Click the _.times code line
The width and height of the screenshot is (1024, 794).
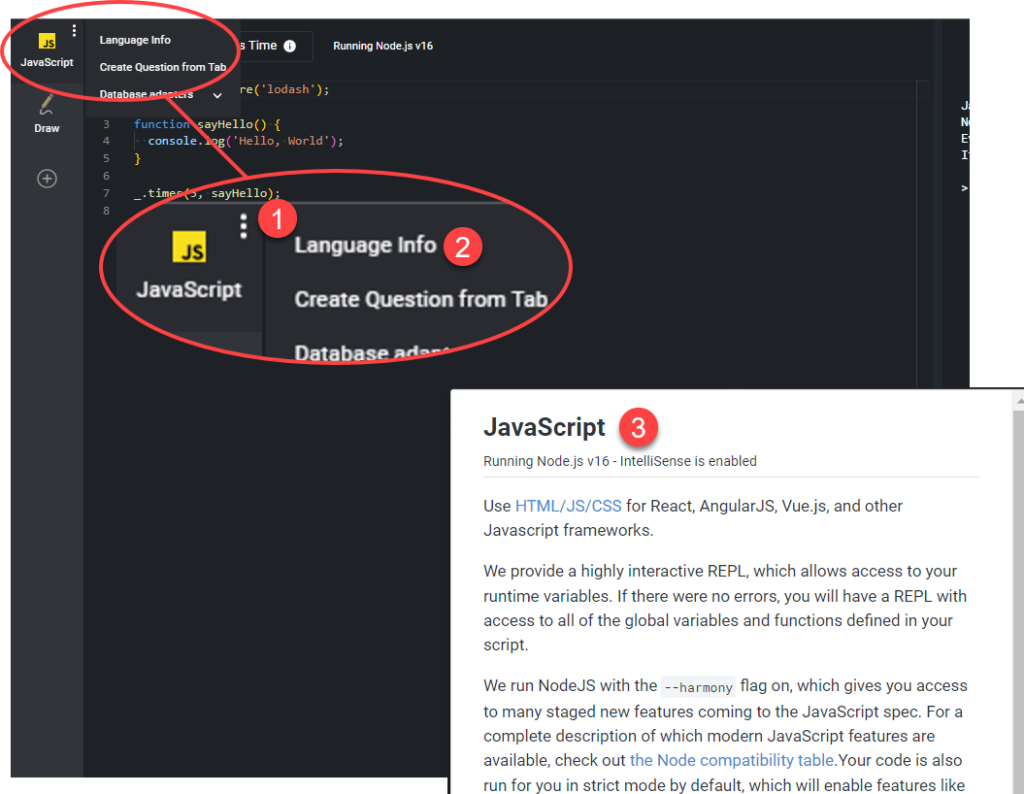coord(207,193)
